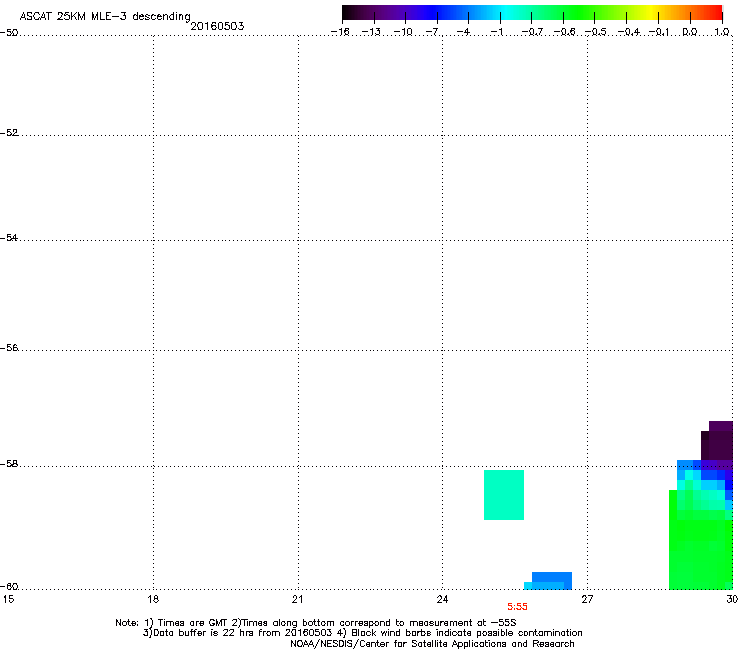
Task: Click the colorbar label -10
Action: 403,32
